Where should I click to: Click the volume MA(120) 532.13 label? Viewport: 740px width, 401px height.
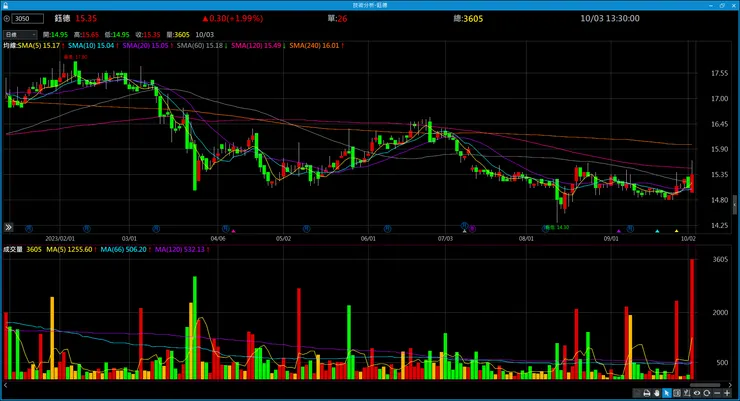(182, 249)
